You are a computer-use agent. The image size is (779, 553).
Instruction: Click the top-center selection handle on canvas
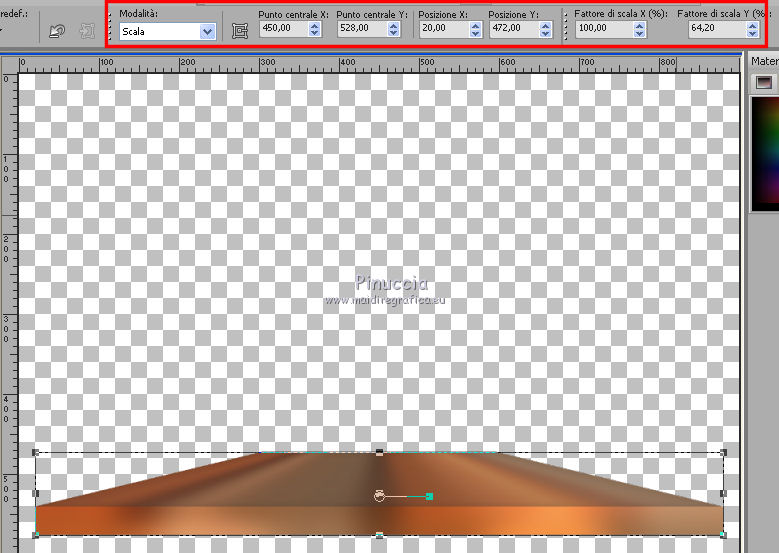(x=380, y=452)
